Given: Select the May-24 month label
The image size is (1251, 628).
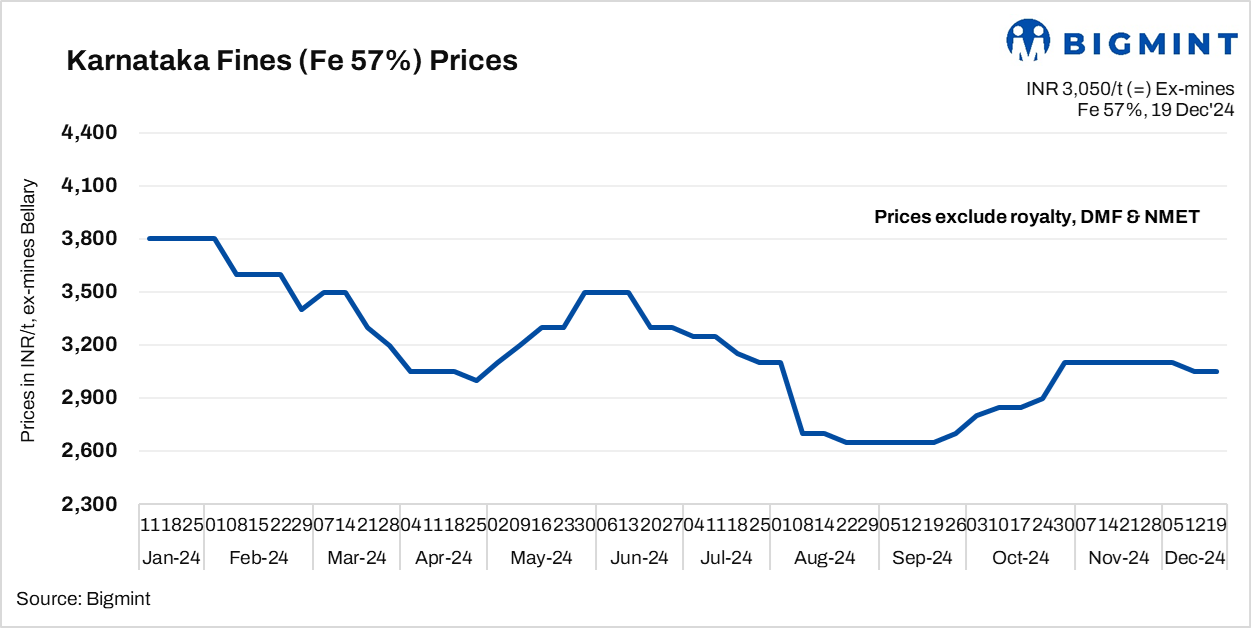Looking at the screenshot, I should (x=542, y=558).
